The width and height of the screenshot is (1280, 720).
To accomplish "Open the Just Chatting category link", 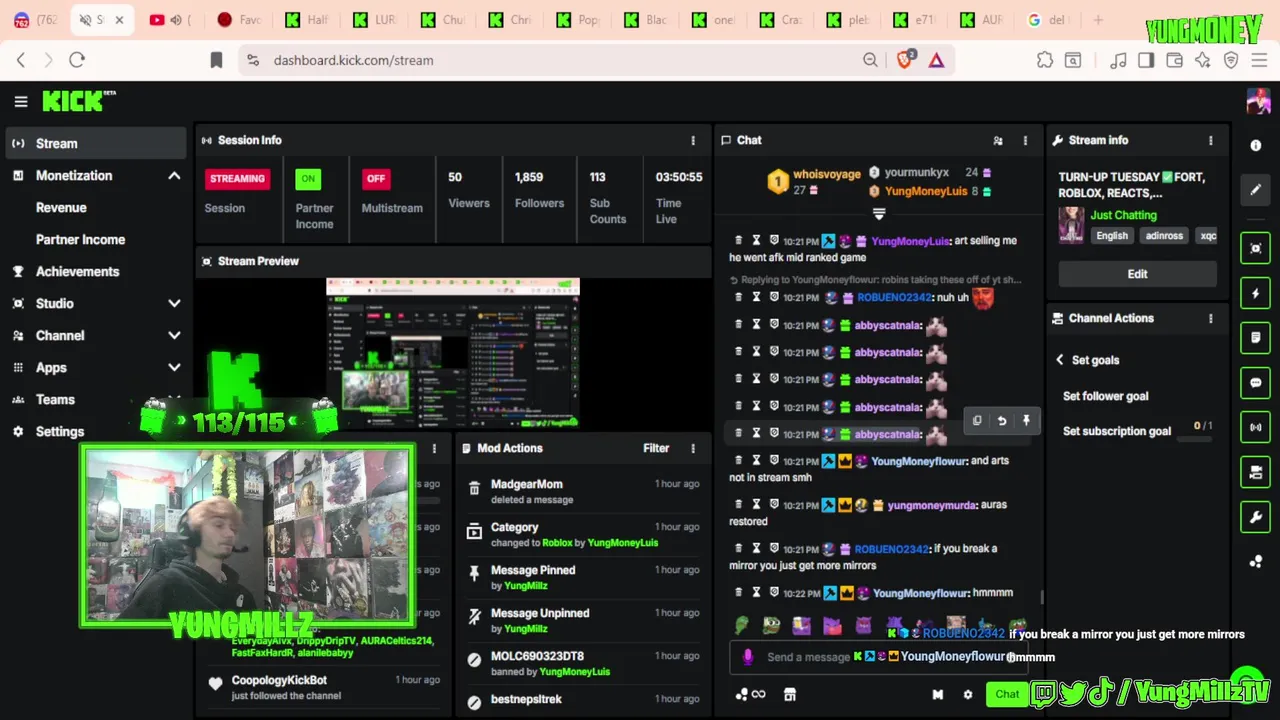I will (x=1123, y=215).
